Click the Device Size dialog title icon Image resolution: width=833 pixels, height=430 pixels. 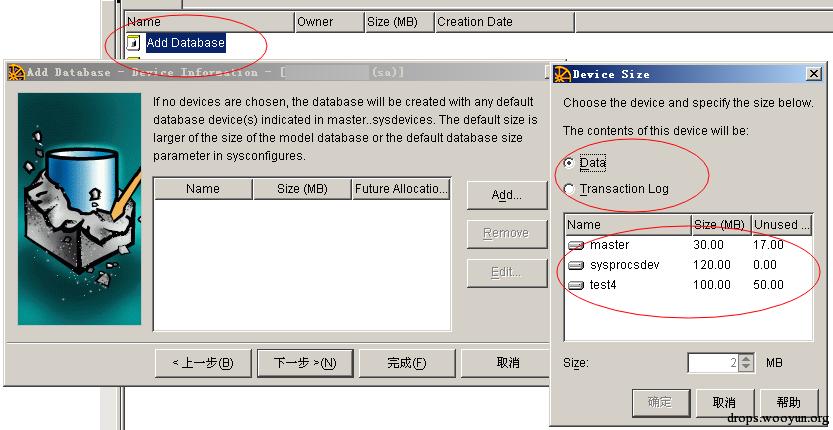(x=562, y=74)
